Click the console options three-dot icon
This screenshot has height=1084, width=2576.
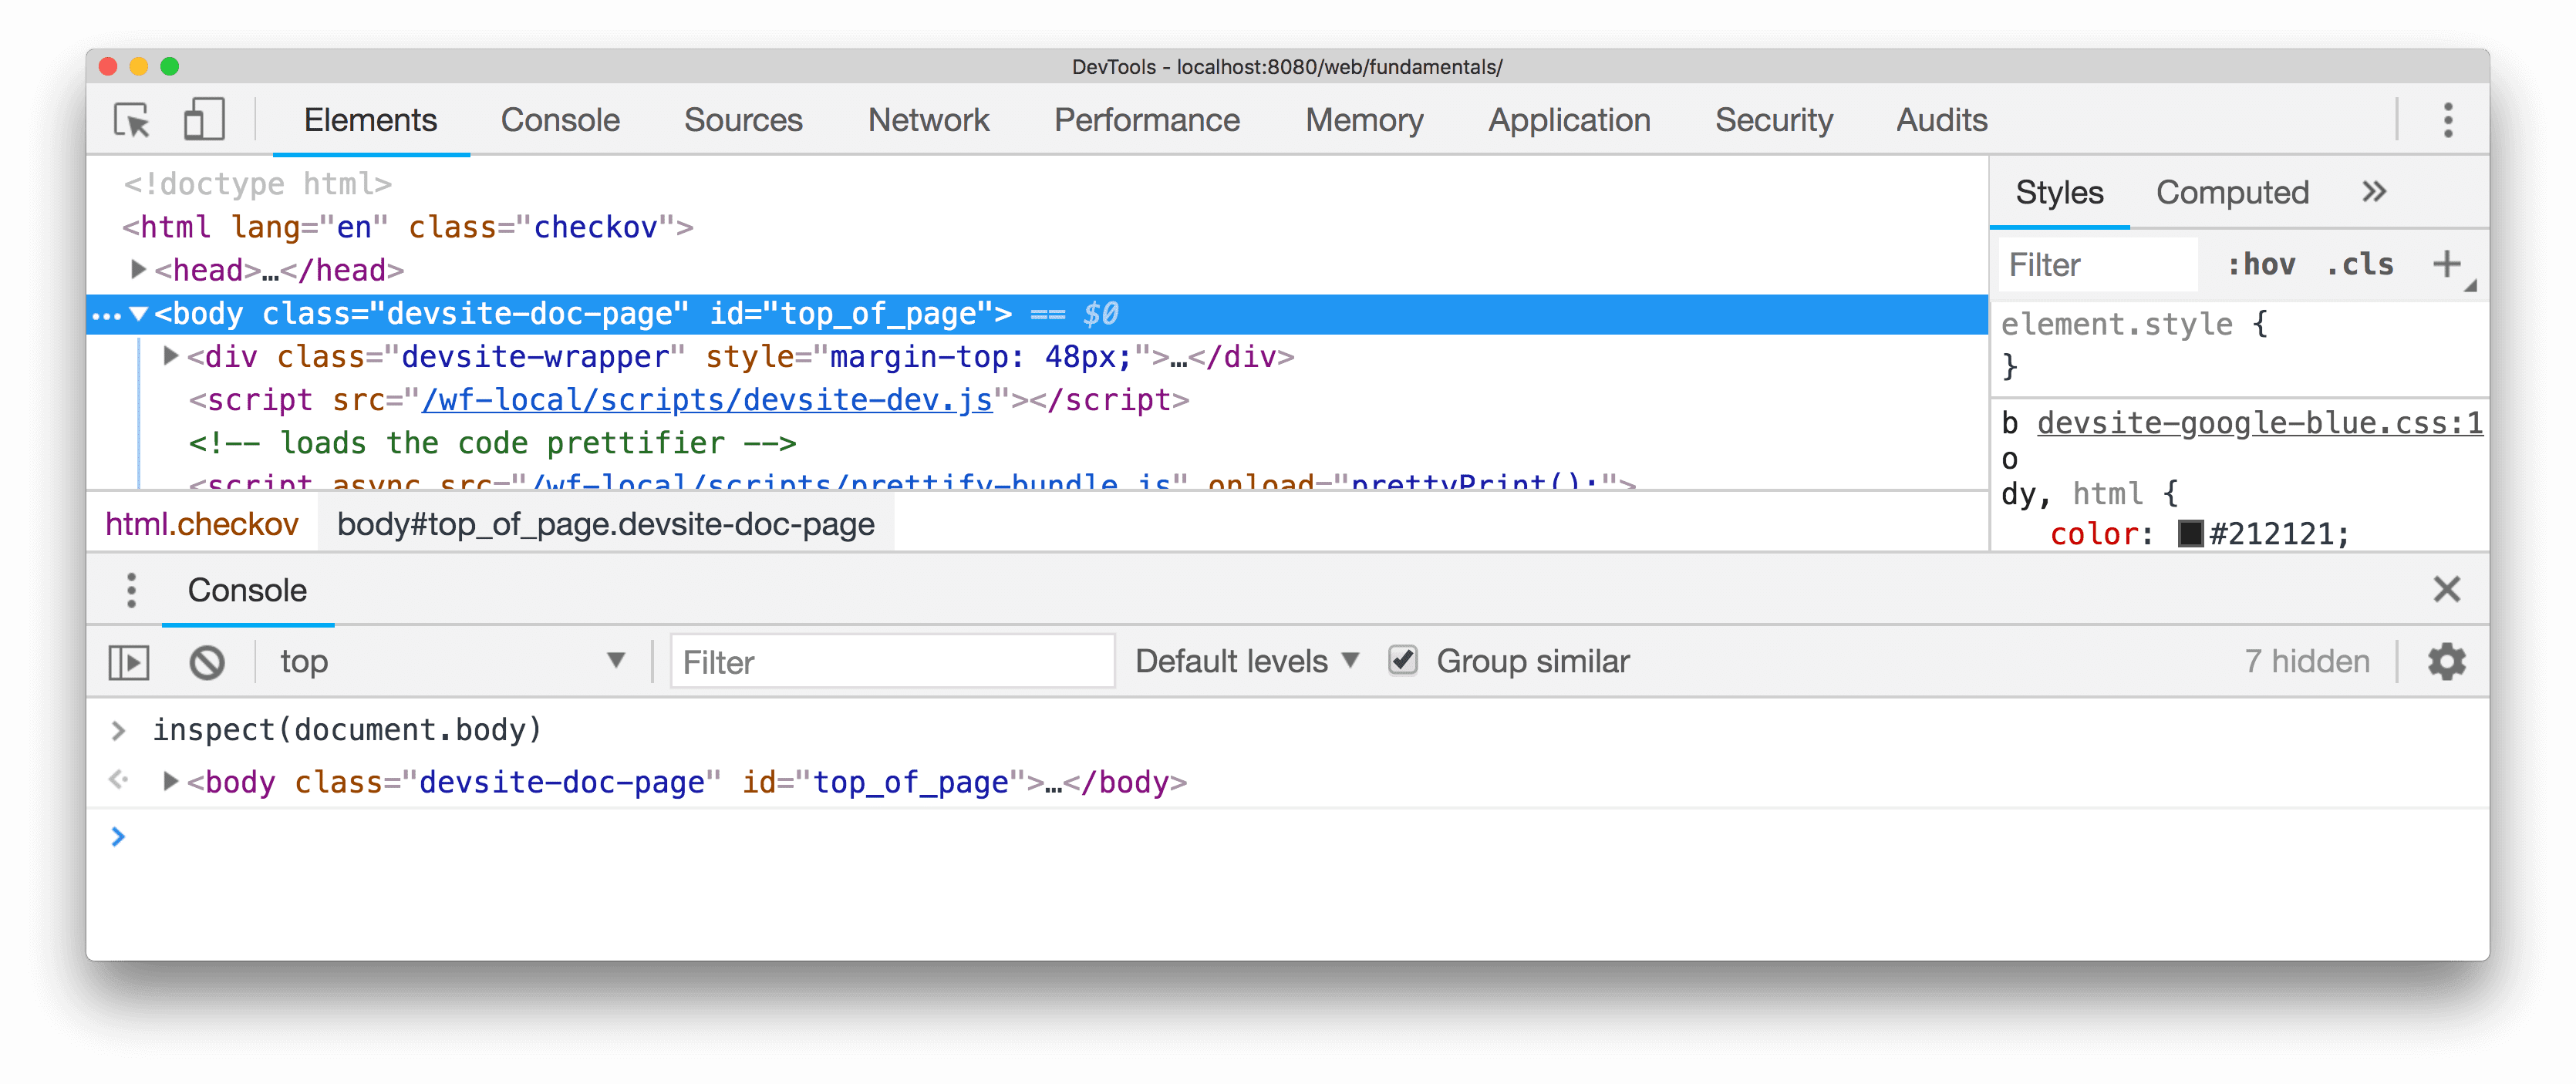coord(131,590)
